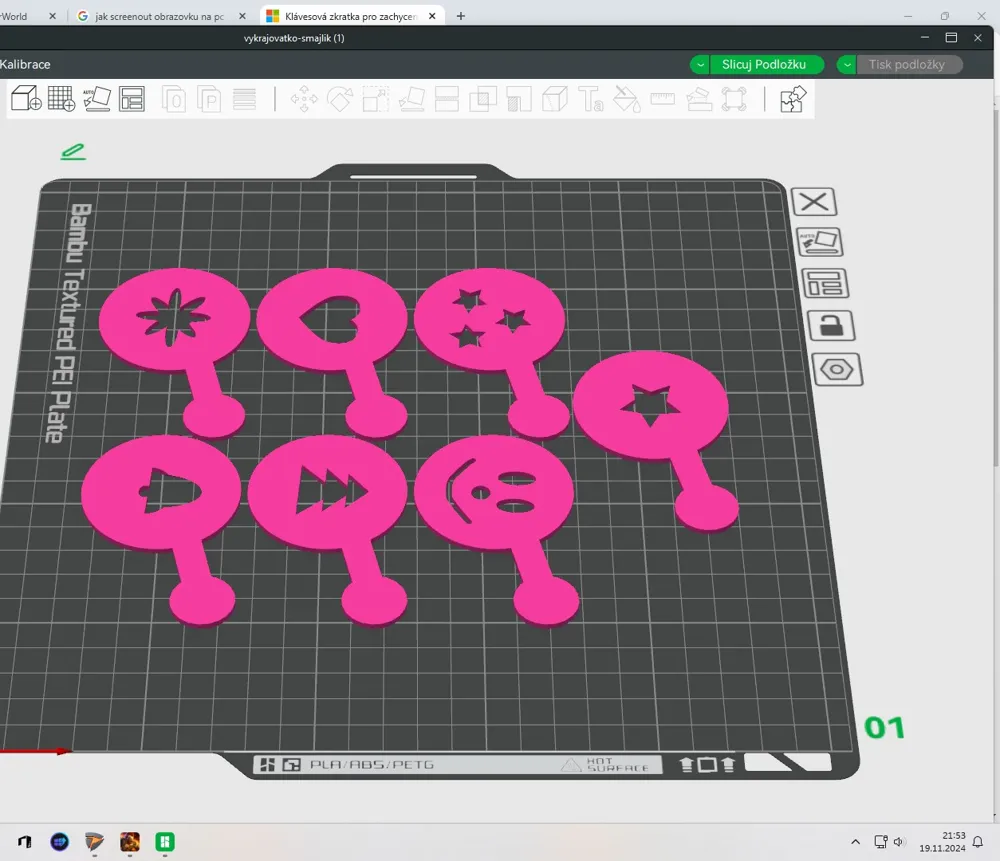Select the Scale tool
This screenshot has height=861, width=1000.
(376, 99)
